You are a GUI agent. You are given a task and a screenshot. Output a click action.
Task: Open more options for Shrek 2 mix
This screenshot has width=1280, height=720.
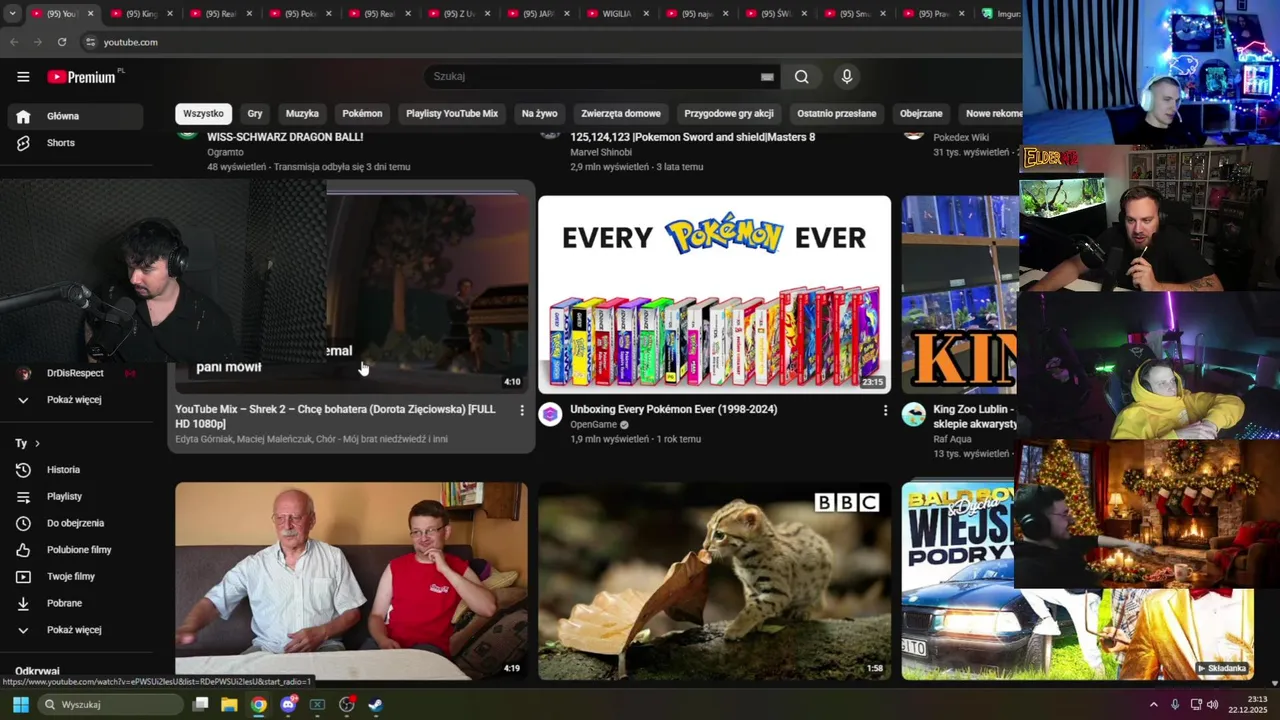click(x=521, y=410)
